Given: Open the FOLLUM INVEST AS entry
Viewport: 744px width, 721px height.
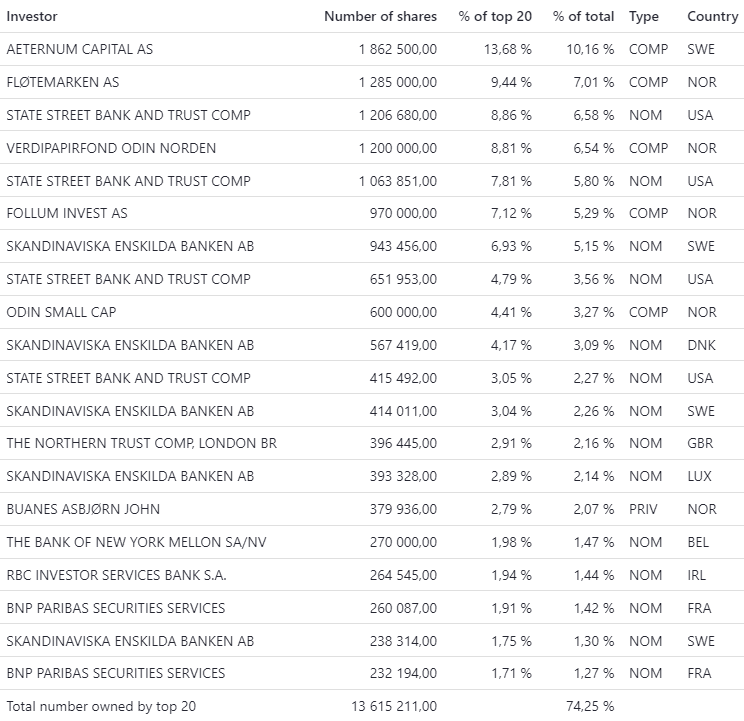Looking at the screenshot, I should [x=67, y=213].
